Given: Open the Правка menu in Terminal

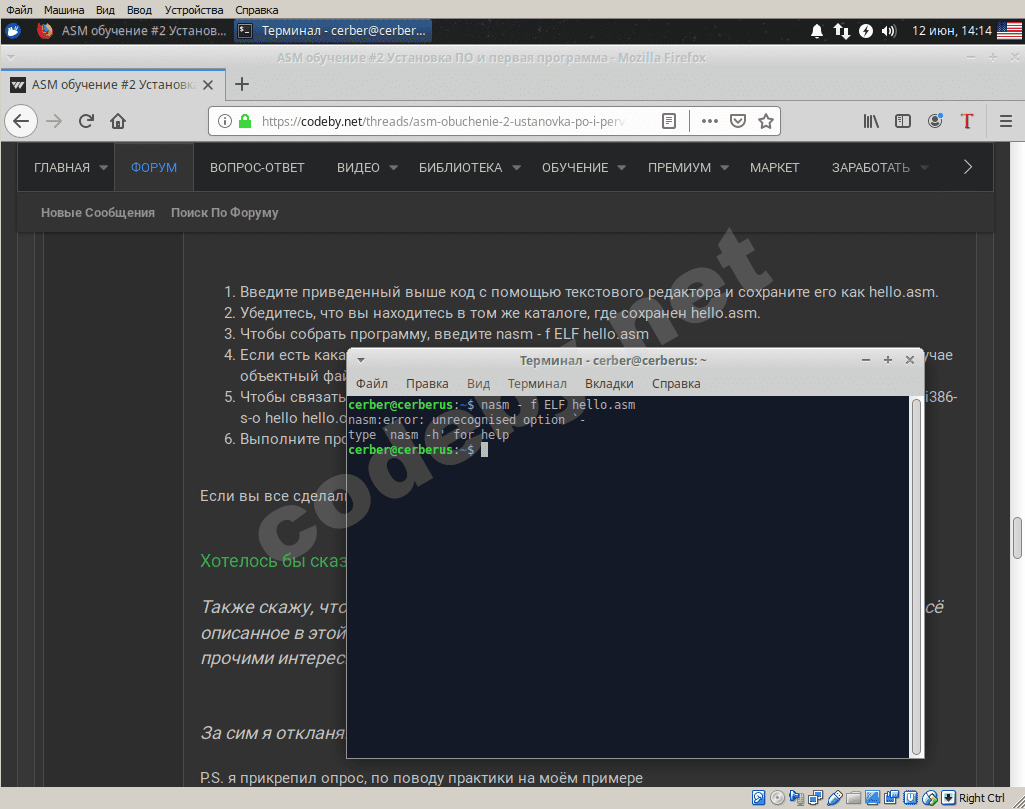Looking at the screenshot, I should 427,384.
